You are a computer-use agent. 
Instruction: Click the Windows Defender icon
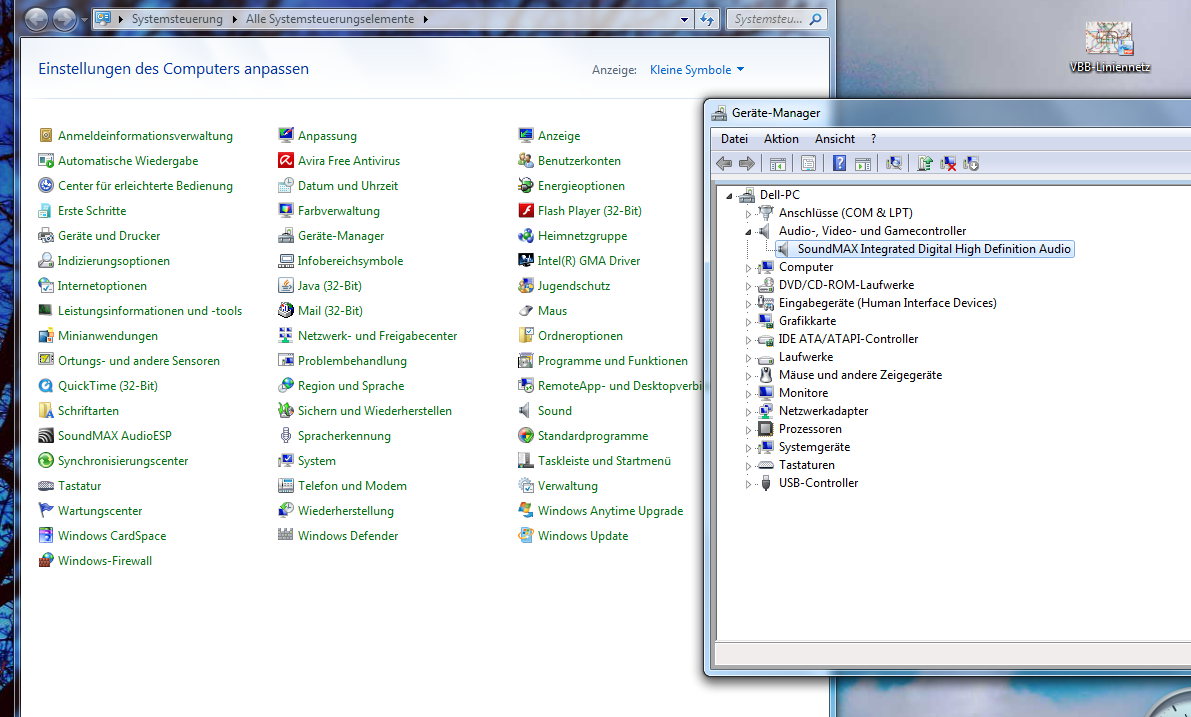(x=286, y=535)
